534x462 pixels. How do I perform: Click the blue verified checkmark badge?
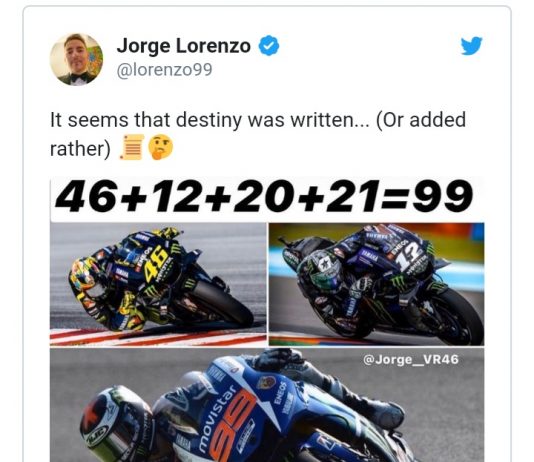coord(269,46)
